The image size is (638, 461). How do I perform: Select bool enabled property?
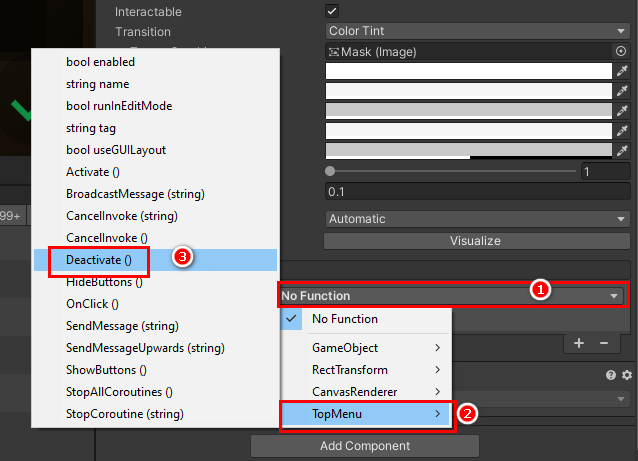pyautogui.click(x=155, y=62)
